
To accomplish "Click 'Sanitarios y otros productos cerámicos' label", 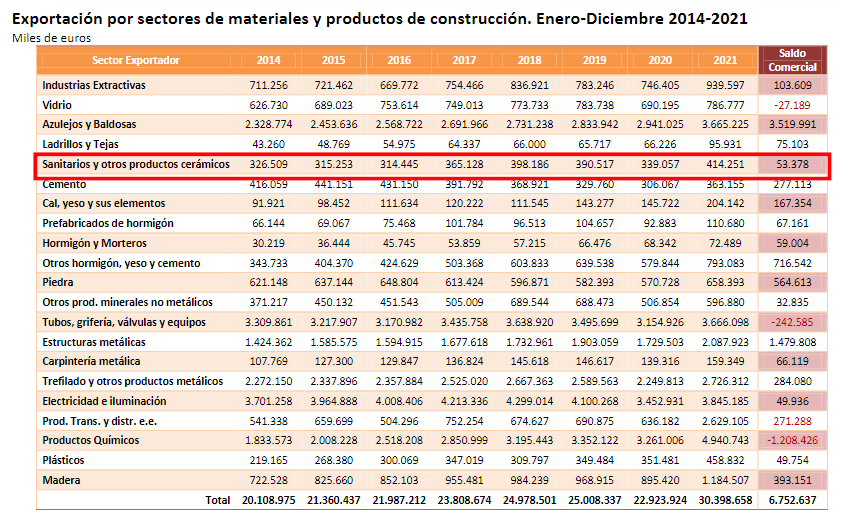I will (136, 164).
